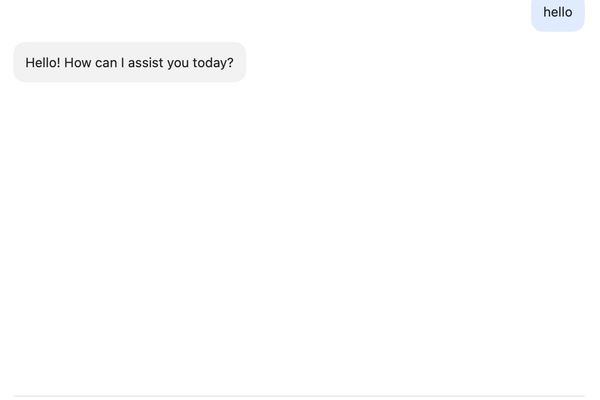This screenshot has height=400, width=600.
Task: Click the left padding of the gray bubble
Action: pos(19,63)
